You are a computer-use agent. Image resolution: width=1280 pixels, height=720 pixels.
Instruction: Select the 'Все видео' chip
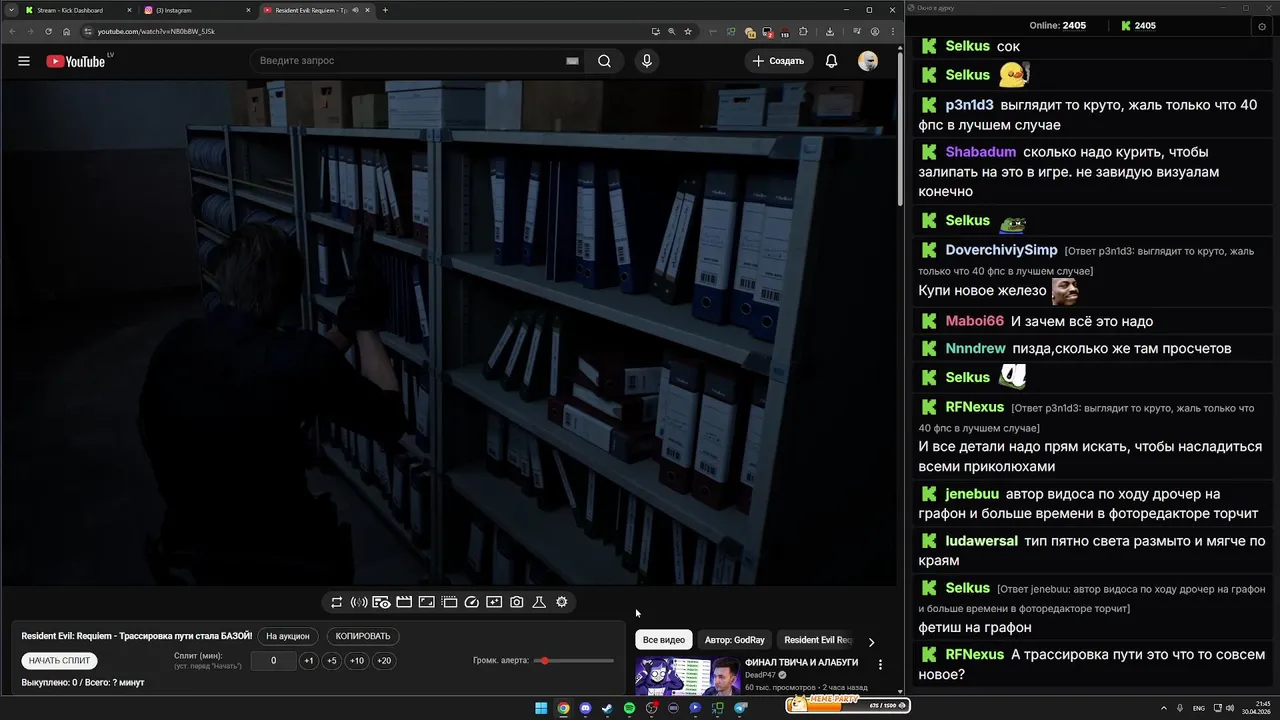pos(664,640)
